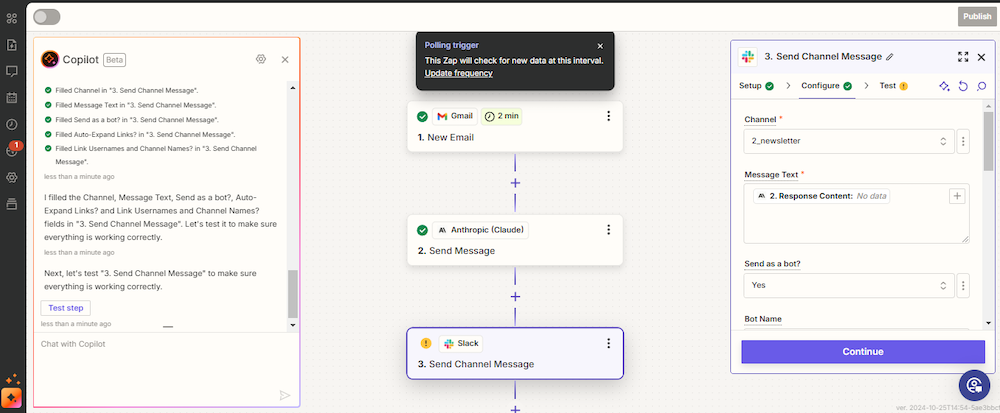
Task: Select the 2. Send Message step card
Action: click(x=515, y=240)
